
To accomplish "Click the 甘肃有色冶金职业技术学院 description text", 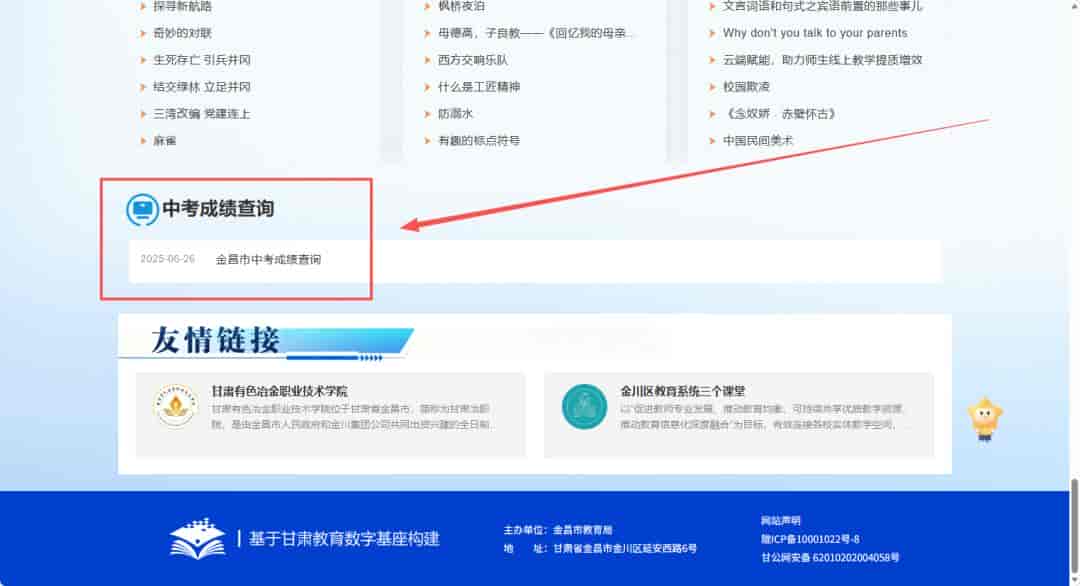I will [351, 417].
